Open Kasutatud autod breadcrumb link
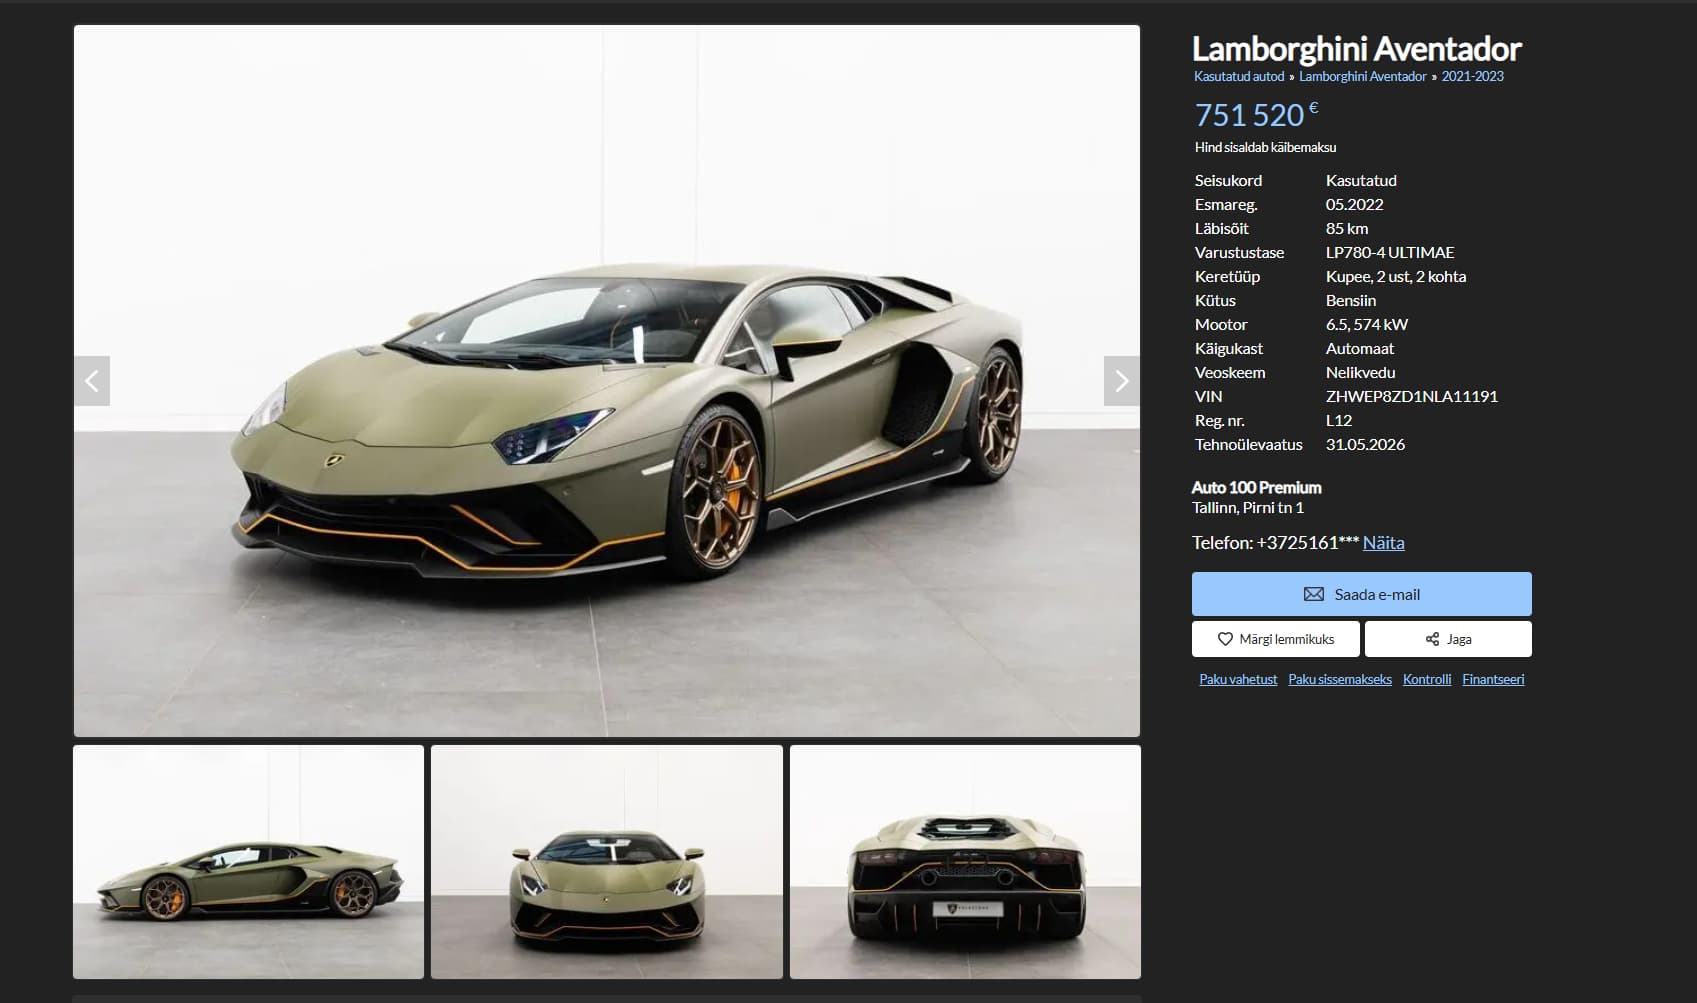Screen dimensions: 1697x1003 click(1238, 76)
